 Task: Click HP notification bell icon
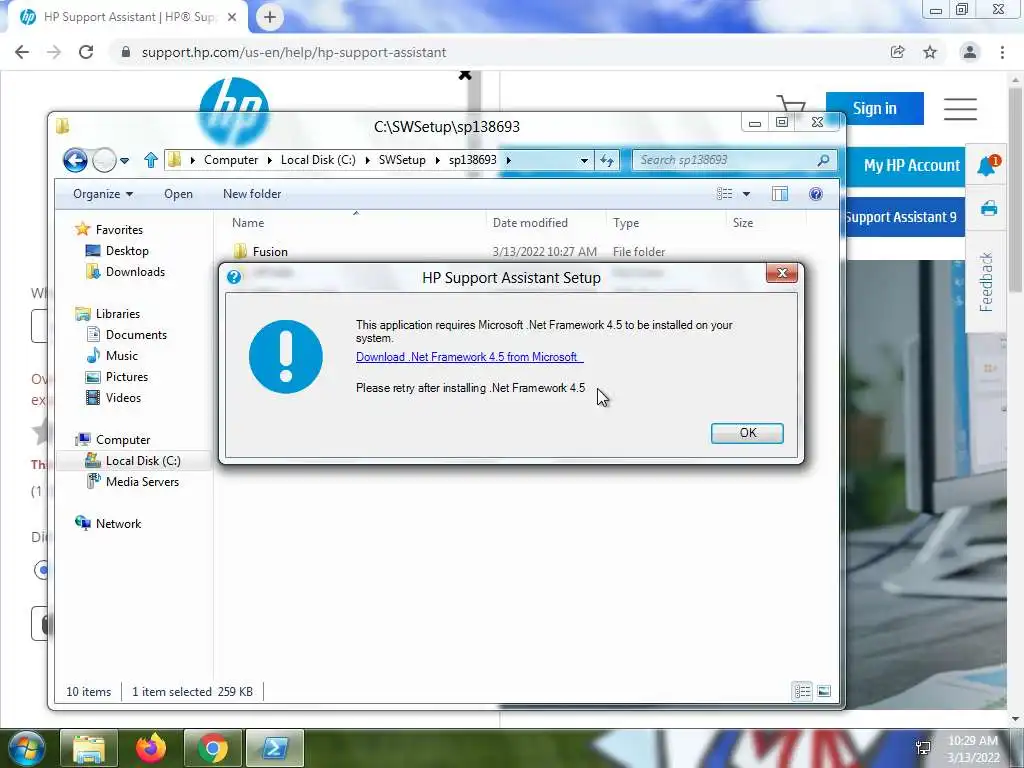click(x=987, y=166)
